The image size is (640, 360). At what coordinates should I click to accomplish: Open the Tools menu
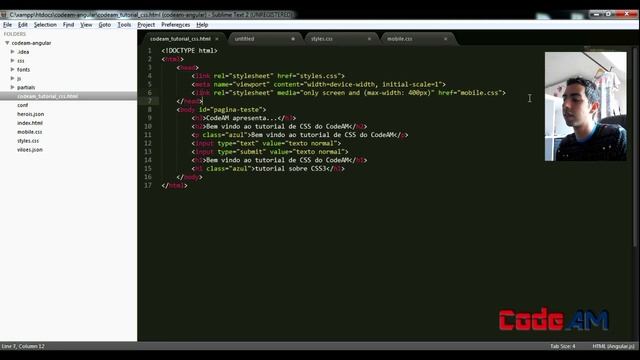(x=124, y=25)
